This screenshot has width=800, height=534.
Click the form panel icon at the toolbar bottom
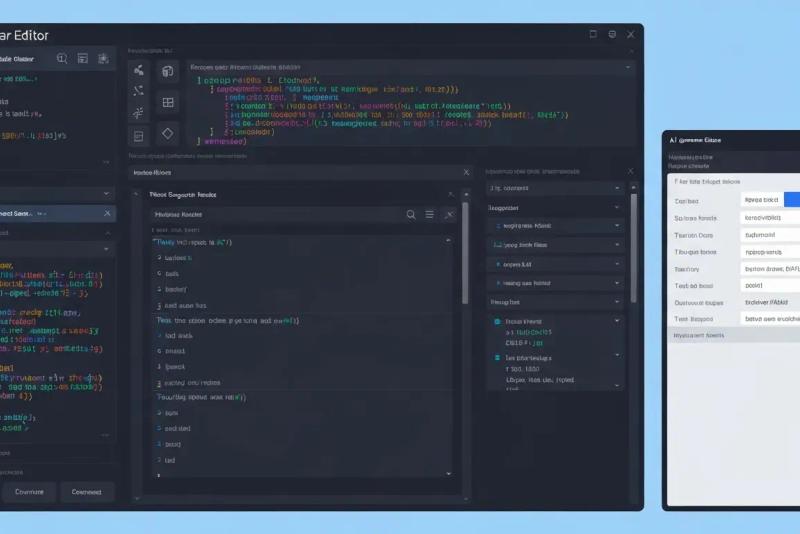pyautogui.click(x=138, y=136)
